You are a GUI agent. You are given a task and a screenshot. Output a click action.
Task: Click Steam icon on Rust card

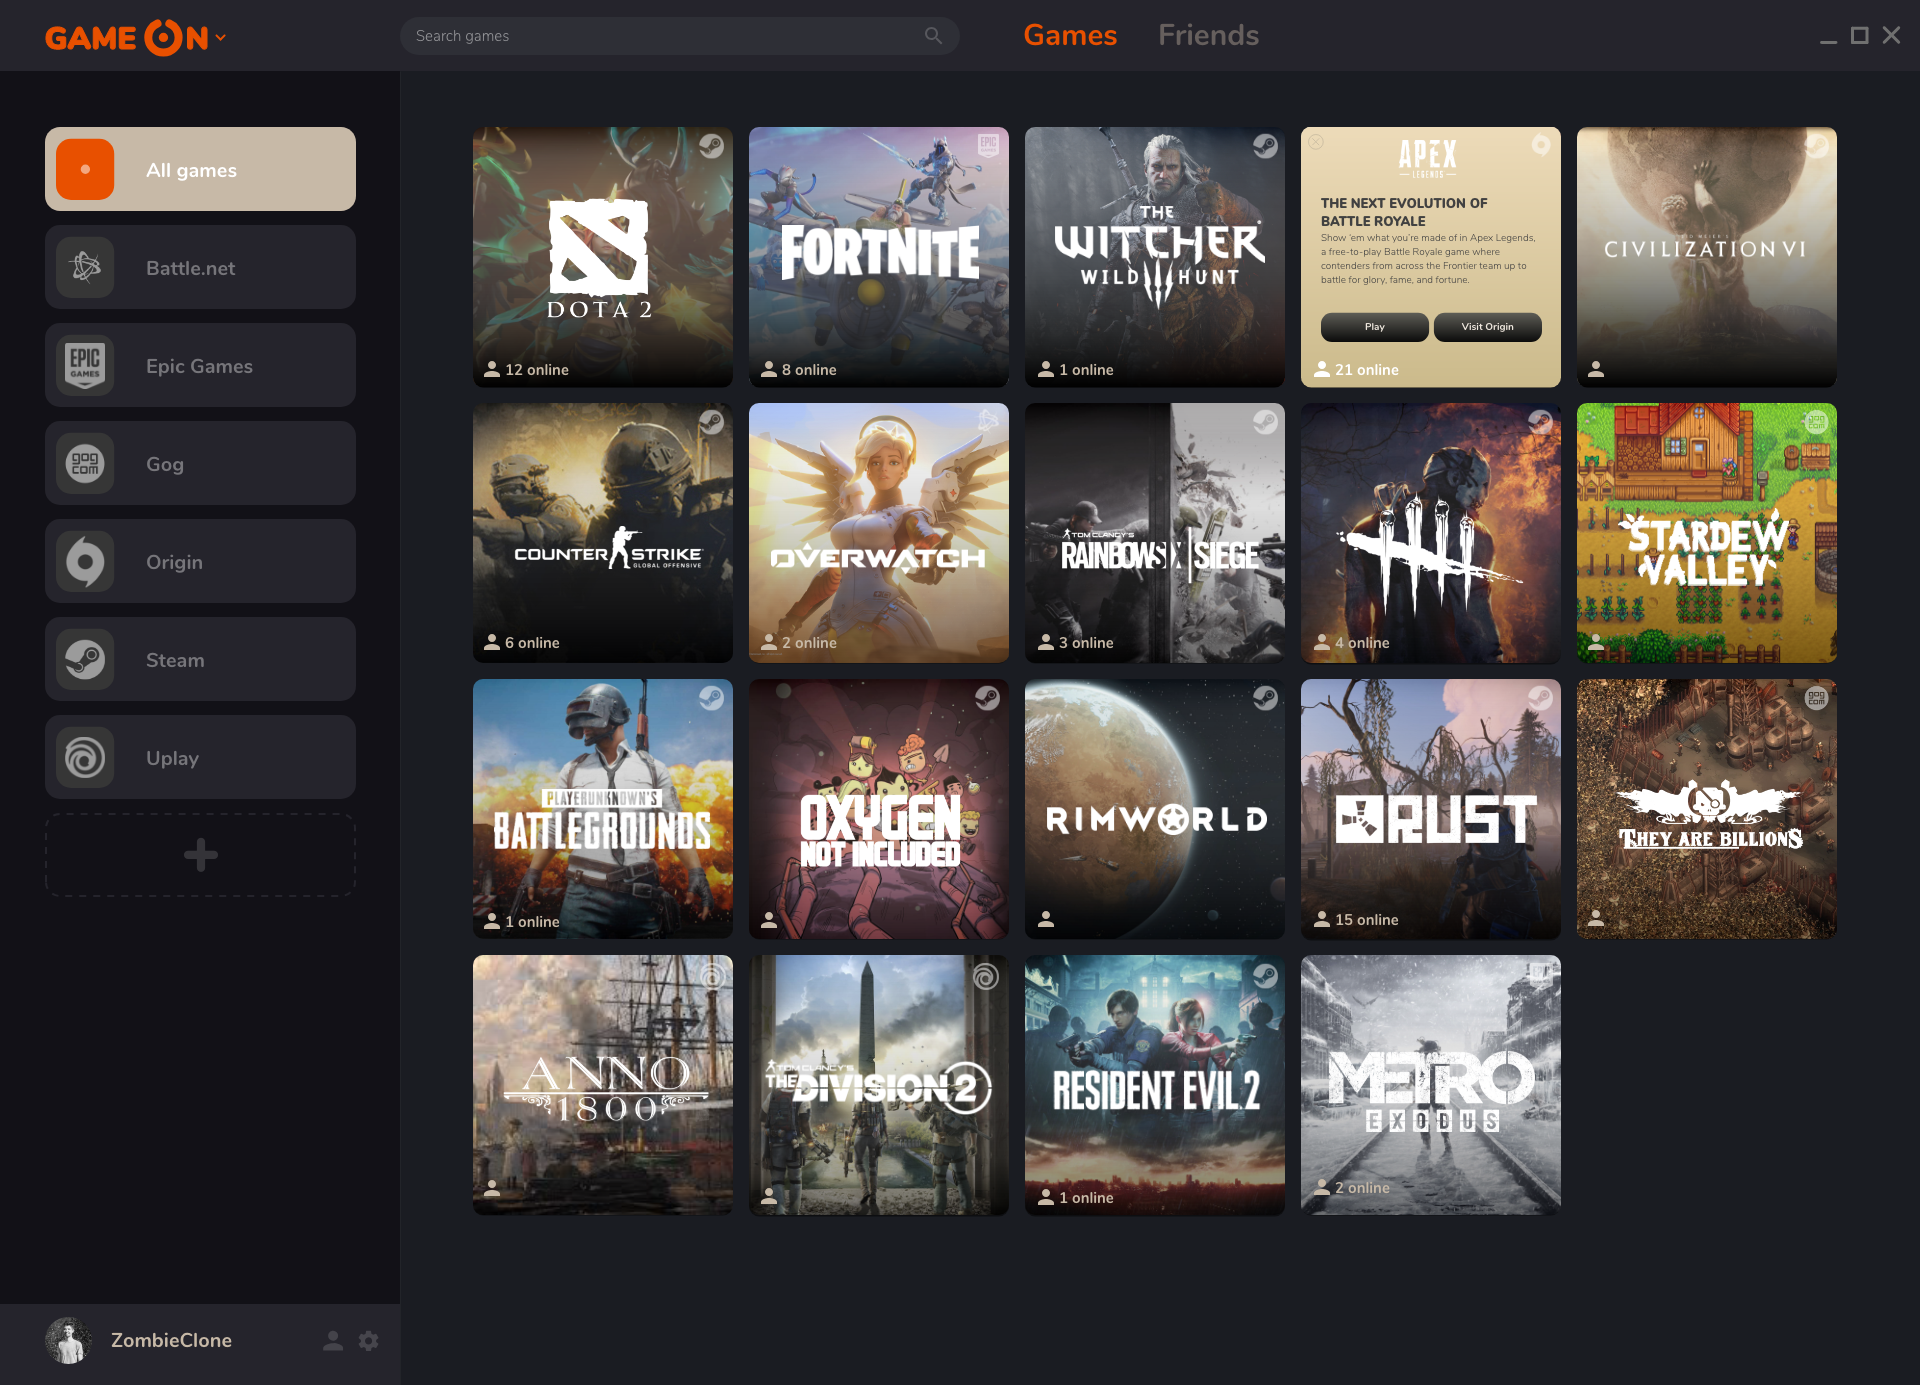(1541, 698)
